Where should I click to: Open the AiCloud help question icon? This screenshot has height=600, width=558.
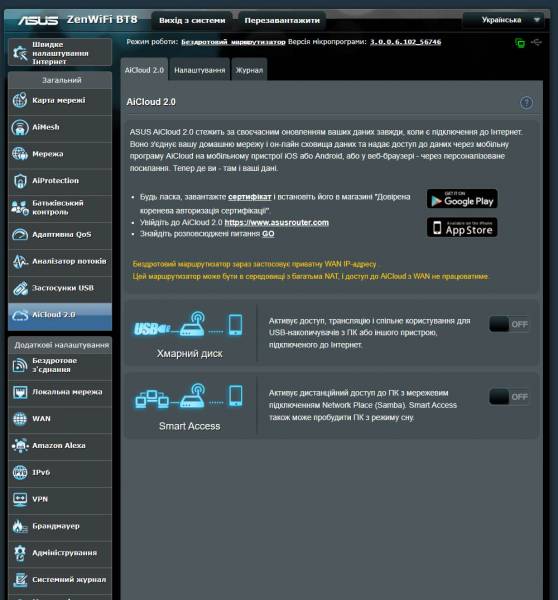(526, 103)
